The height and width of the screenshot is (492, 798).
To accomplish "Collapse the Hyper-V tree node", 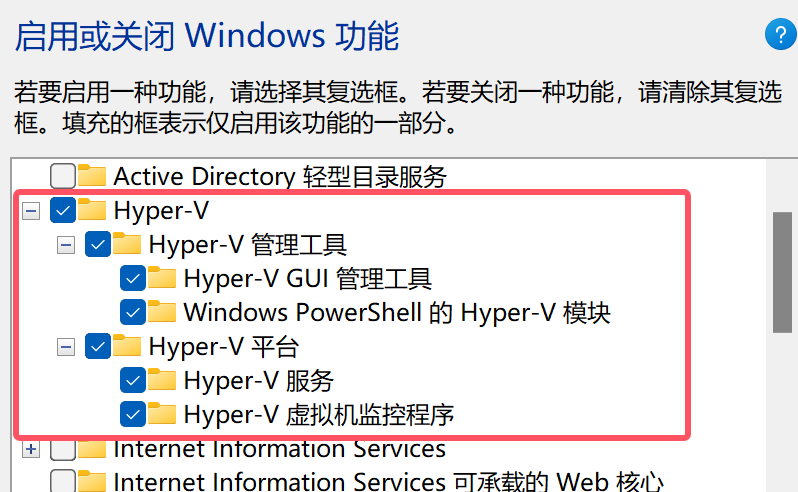I will tap(31, 211).
